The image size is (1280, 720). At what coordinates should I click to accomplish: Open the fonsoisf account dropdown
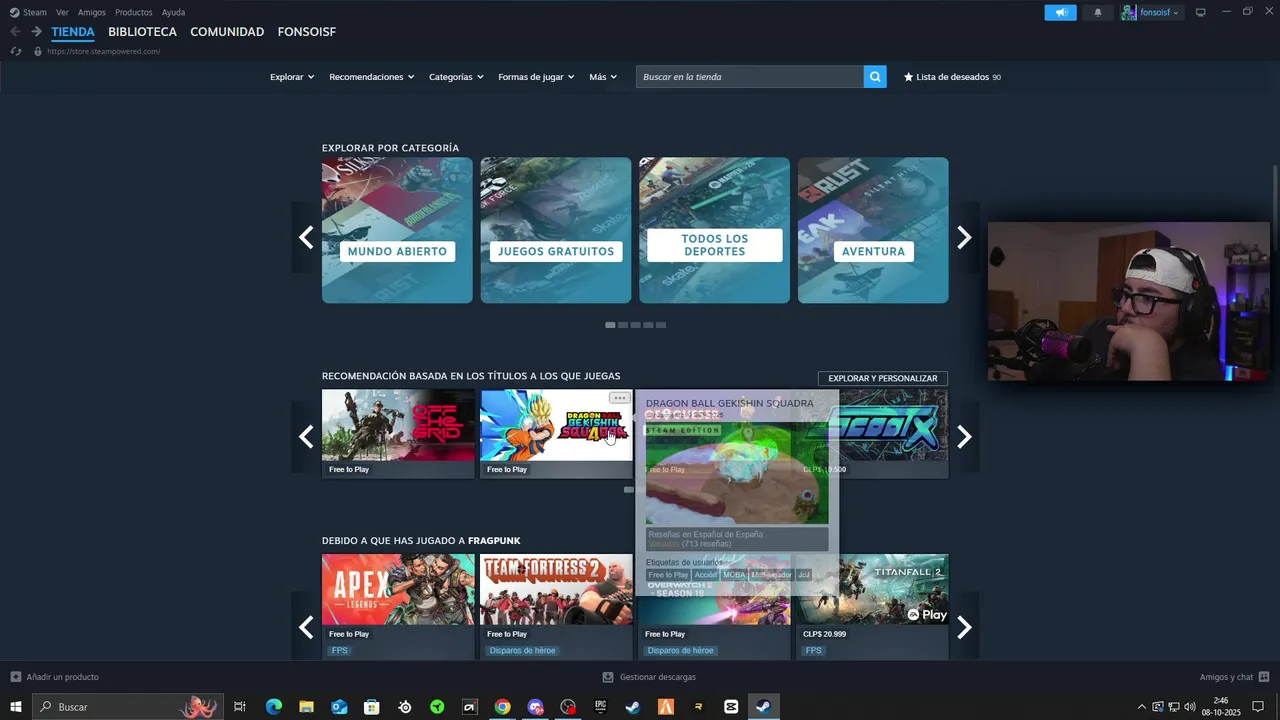[x=1151, y=12]
